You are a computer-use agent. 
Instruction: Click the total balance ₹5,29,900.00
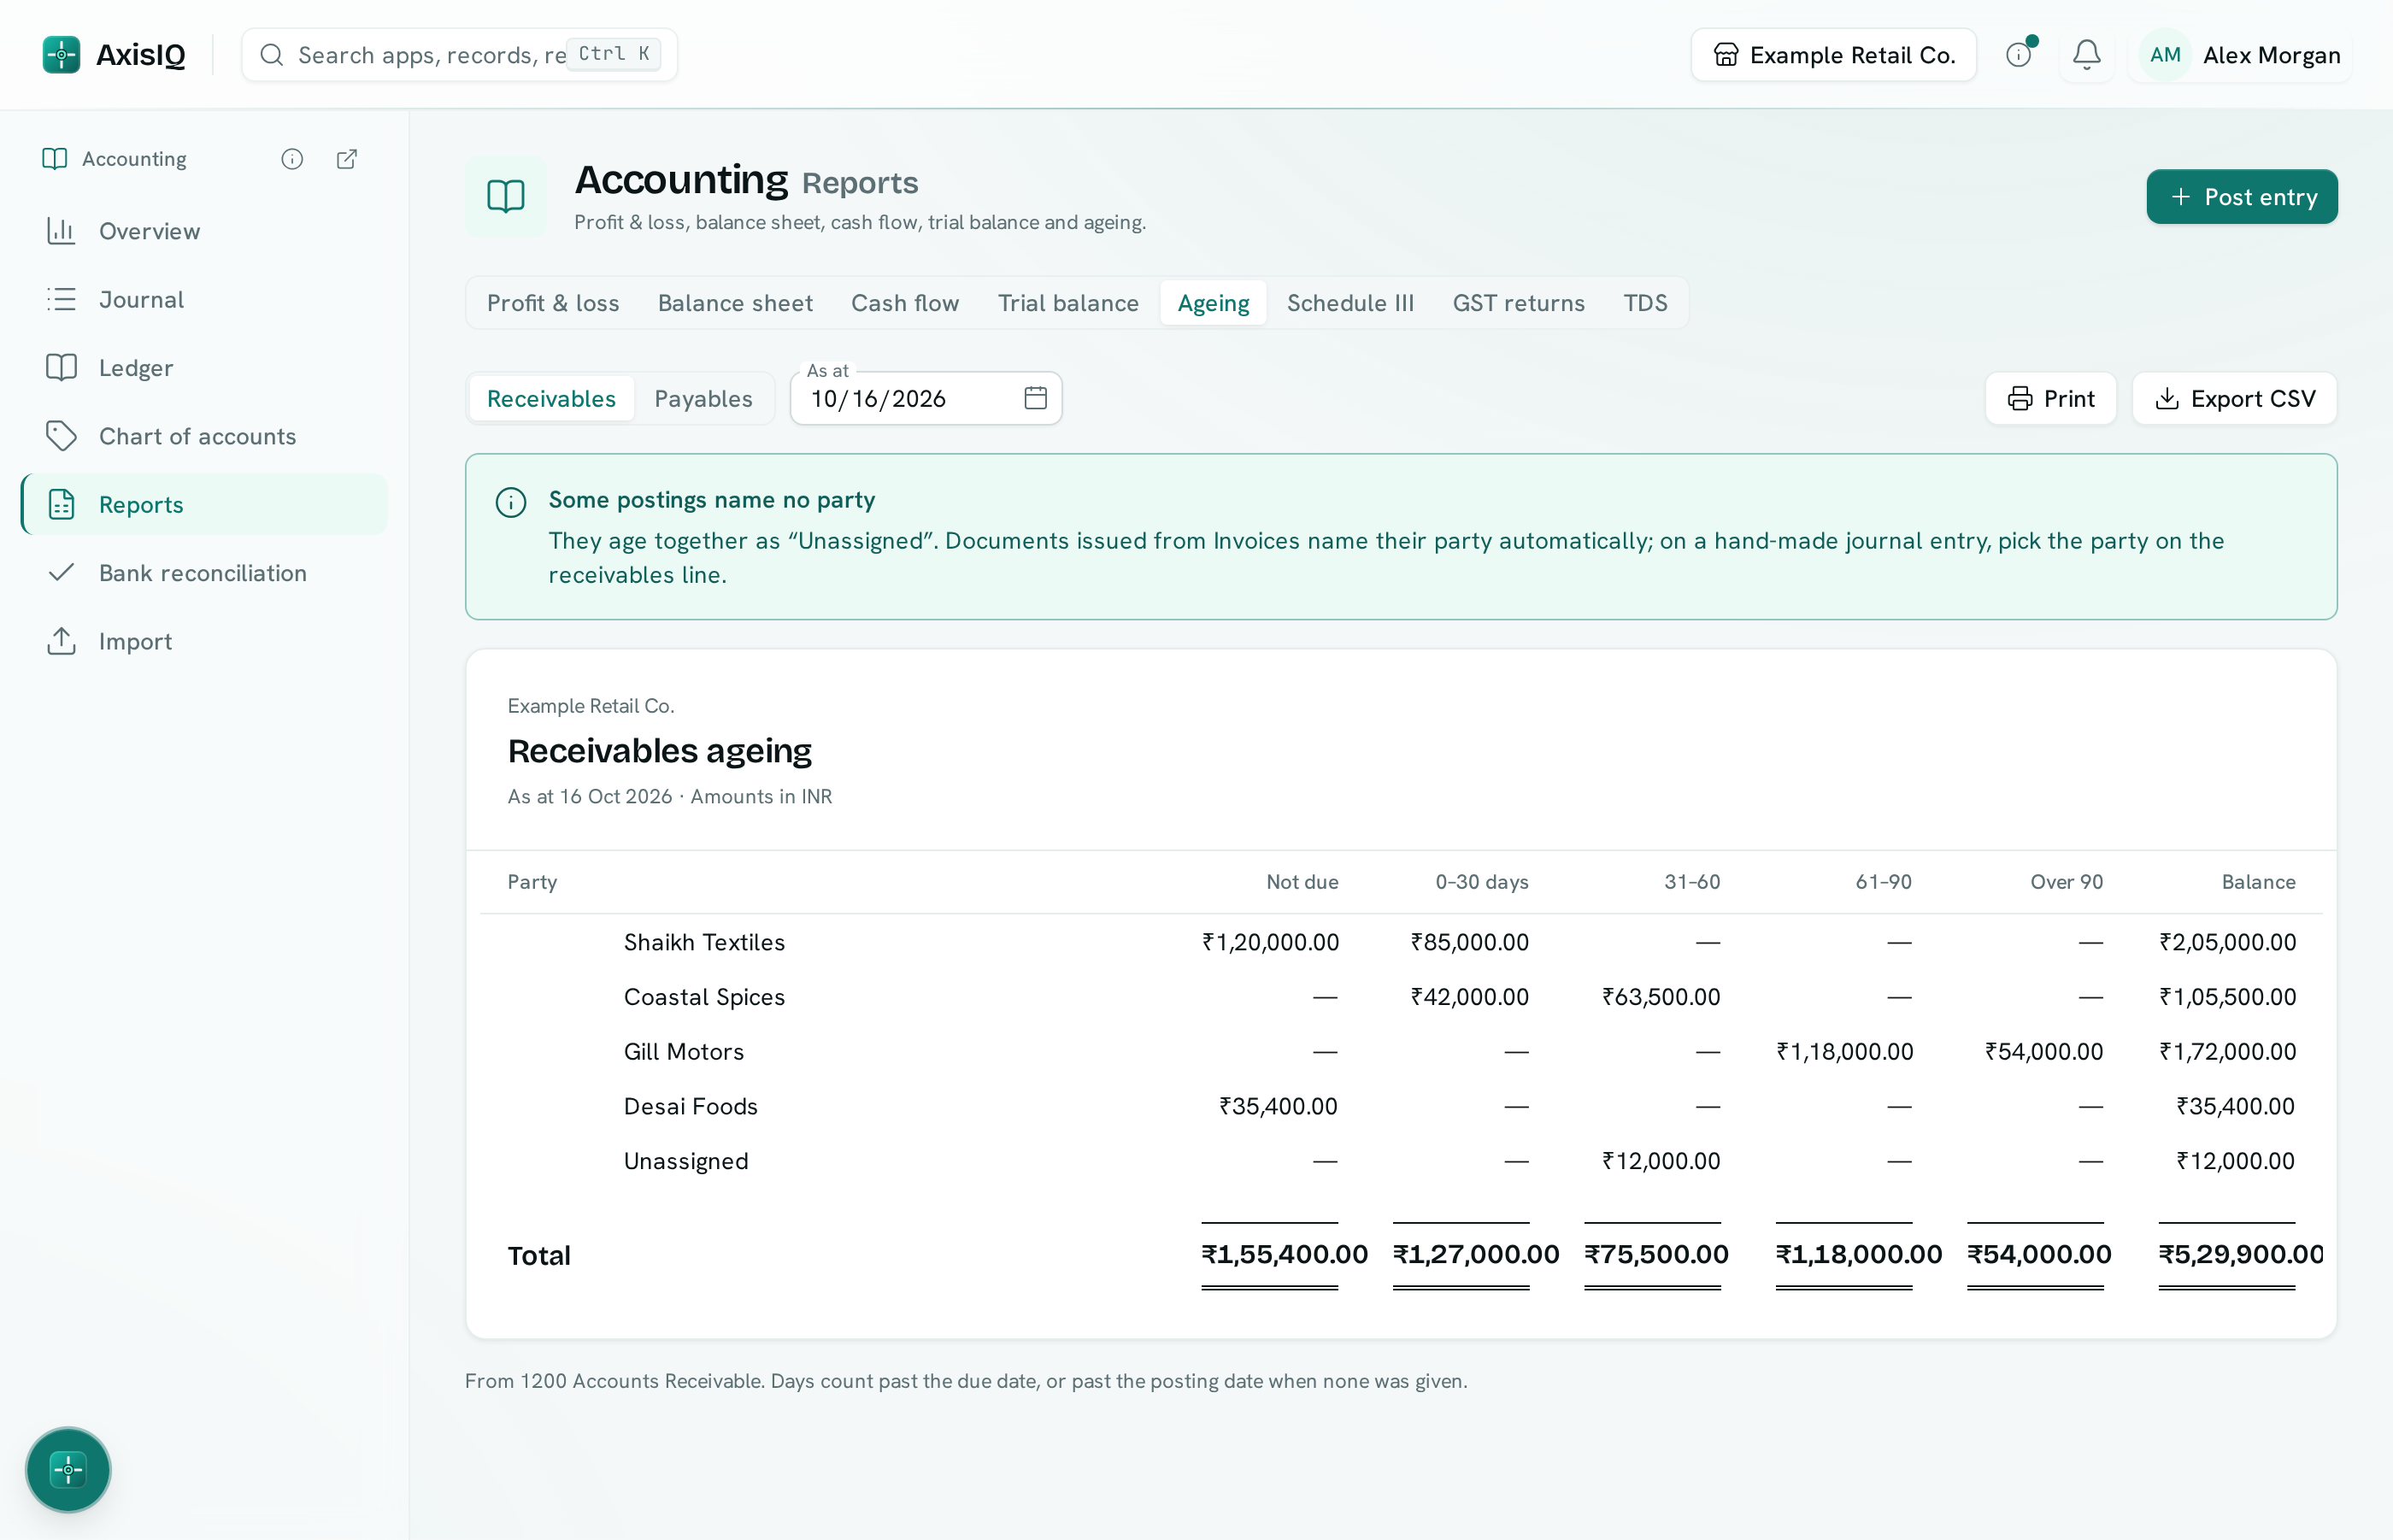pyautogui.click(x=2240, y=1254)
